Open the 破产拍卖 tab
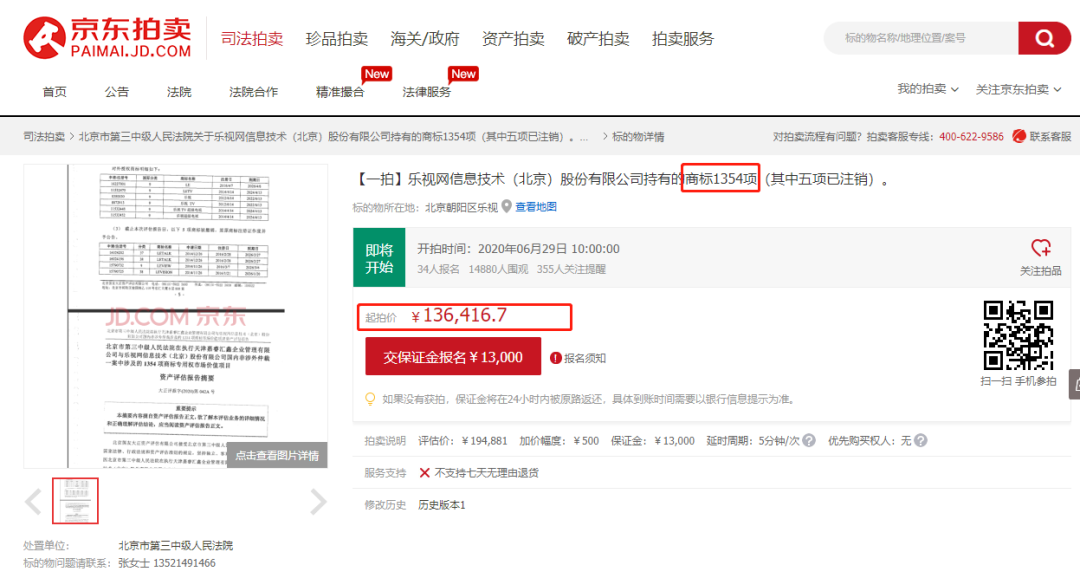1080x578 pixels. click(598, 39)
